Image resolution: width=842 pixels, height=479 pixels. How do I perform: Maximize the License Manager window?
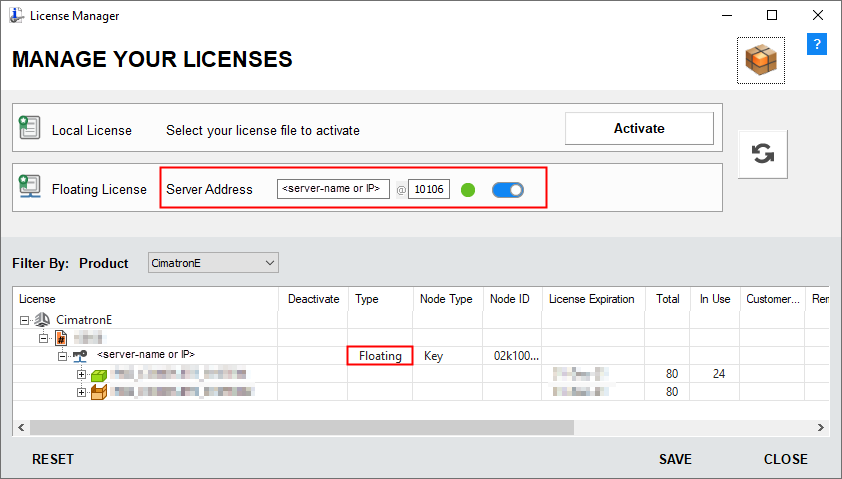pyautogui.click(x=772, y=15)
